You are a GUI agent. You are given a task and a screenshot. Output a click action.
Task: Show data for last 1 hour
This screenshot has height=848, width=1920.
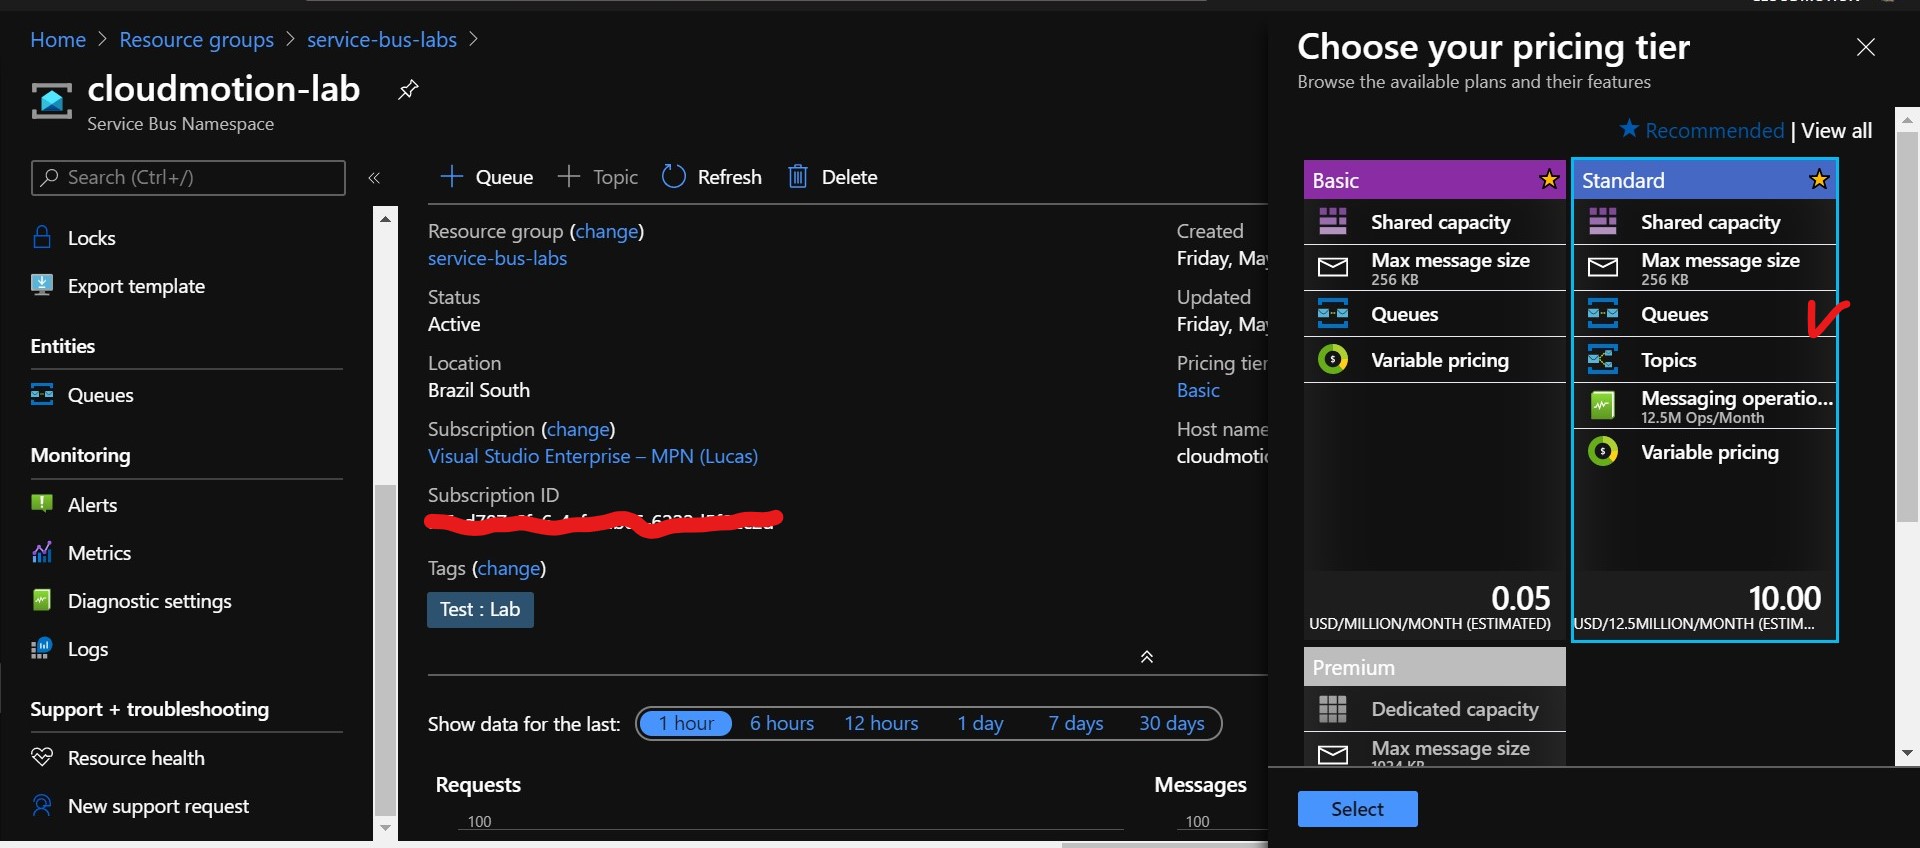coord(686,723)
